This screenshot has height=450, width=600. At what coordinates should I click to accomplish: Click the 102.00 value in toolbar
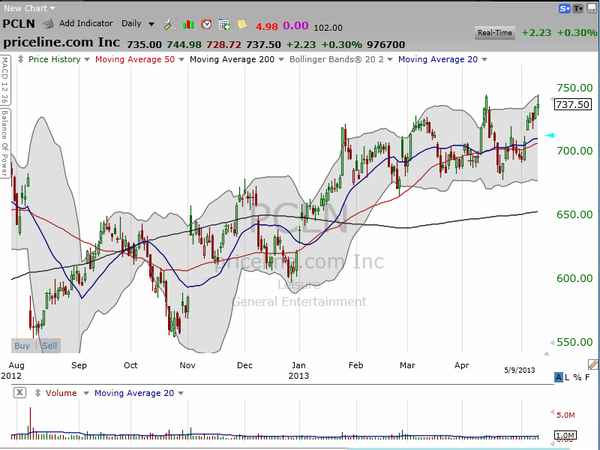click(328, 28)
